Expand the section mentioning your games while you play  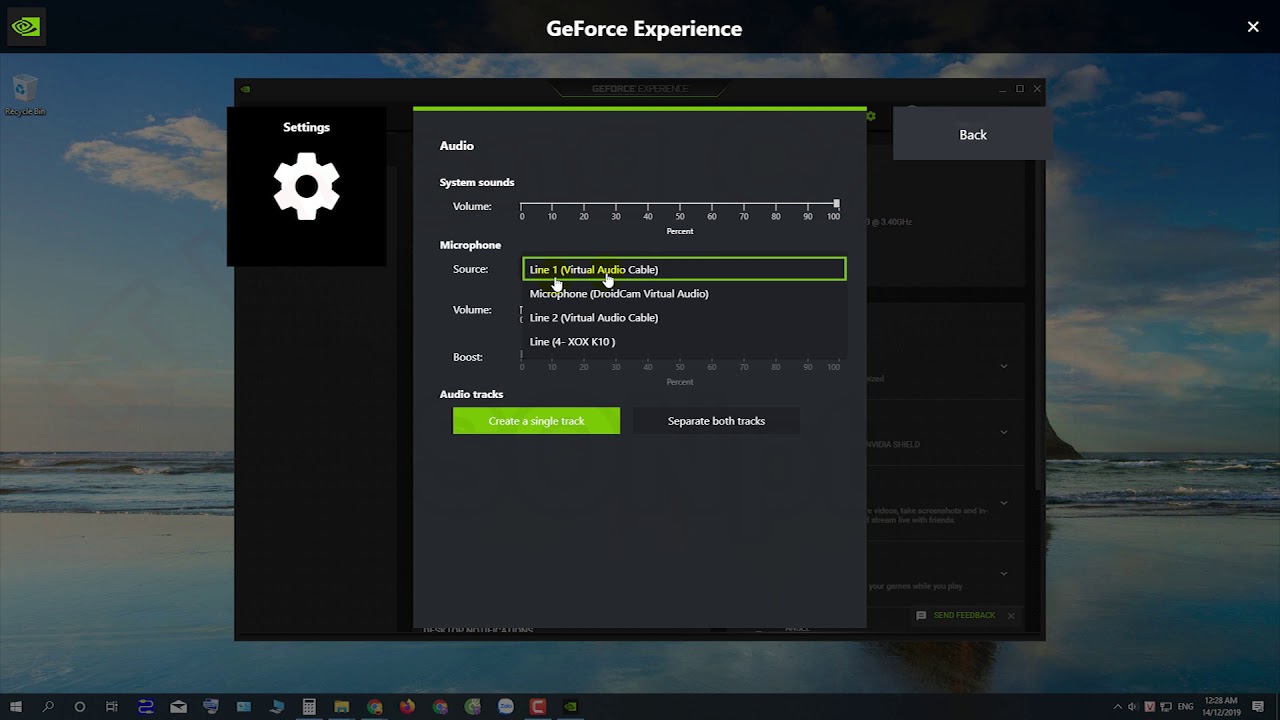pyautogui.click(x=1004, y=574)
